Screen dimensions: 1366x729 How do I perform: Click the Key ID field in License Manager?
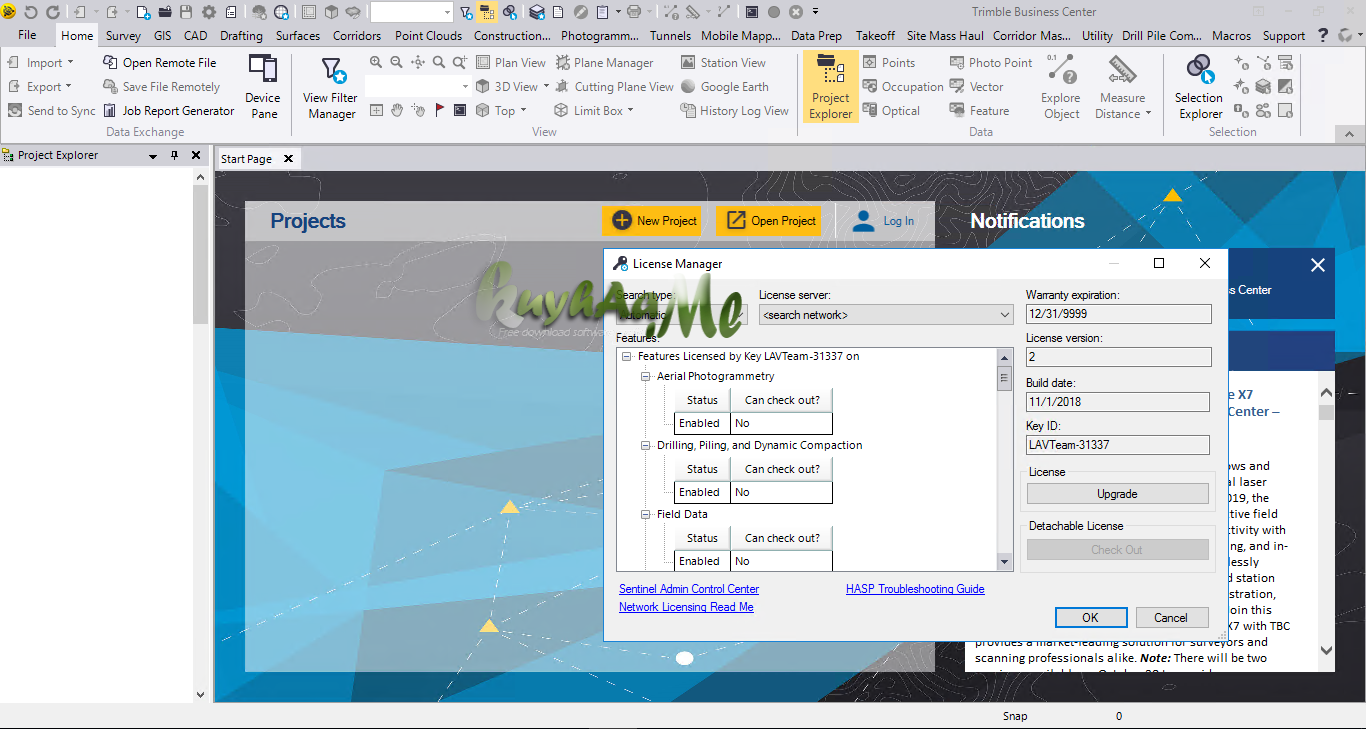tap(1117, 445)
